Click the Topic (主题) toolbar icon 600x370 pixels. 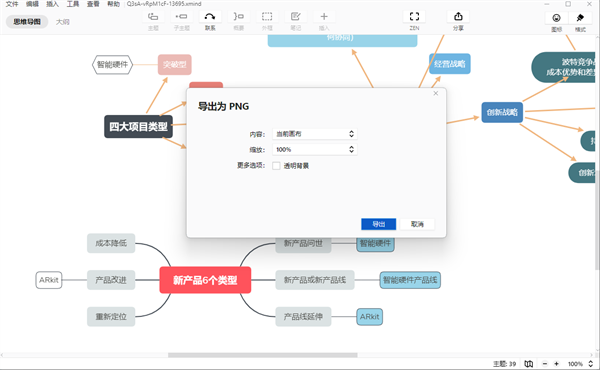tap(153, 16)
